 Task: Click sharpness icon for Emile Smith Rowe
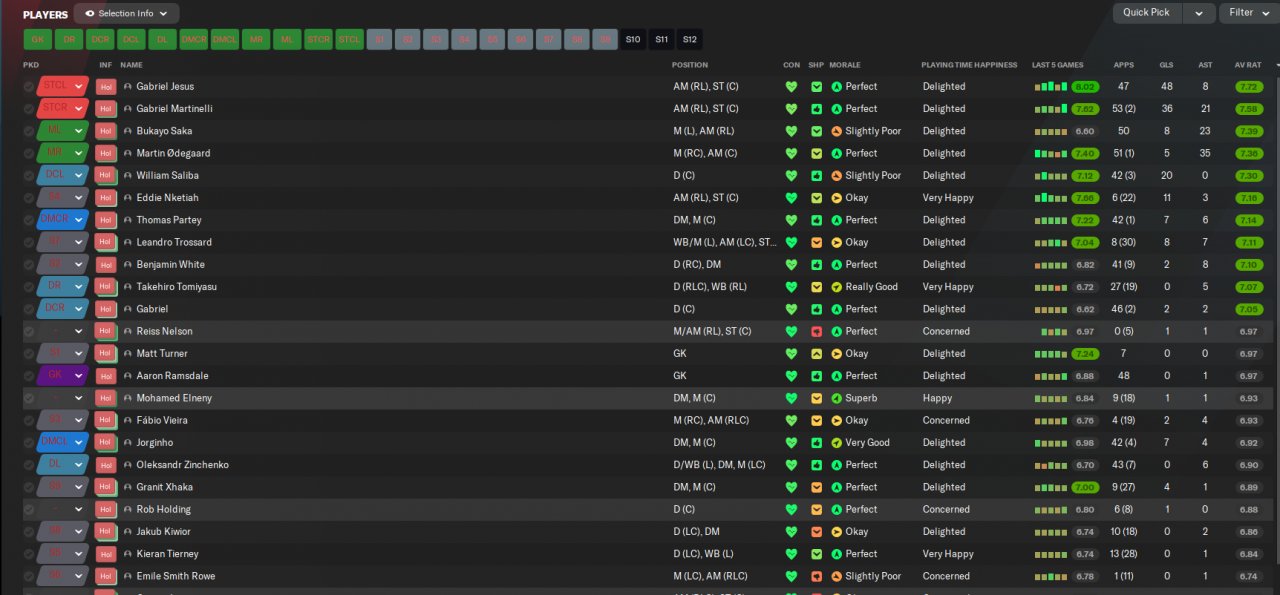click(816, 577)
